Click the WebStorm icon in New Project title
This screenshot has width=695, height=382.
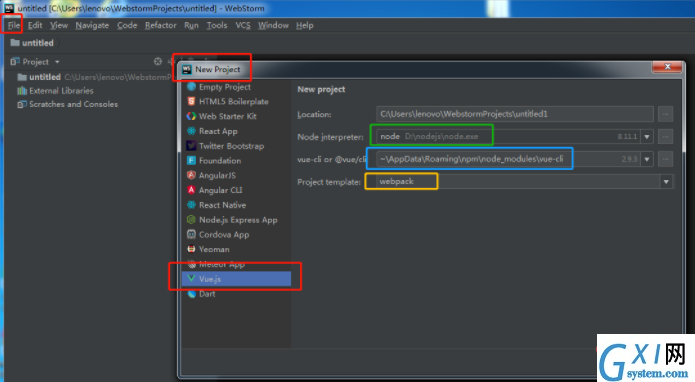point(187,70)
